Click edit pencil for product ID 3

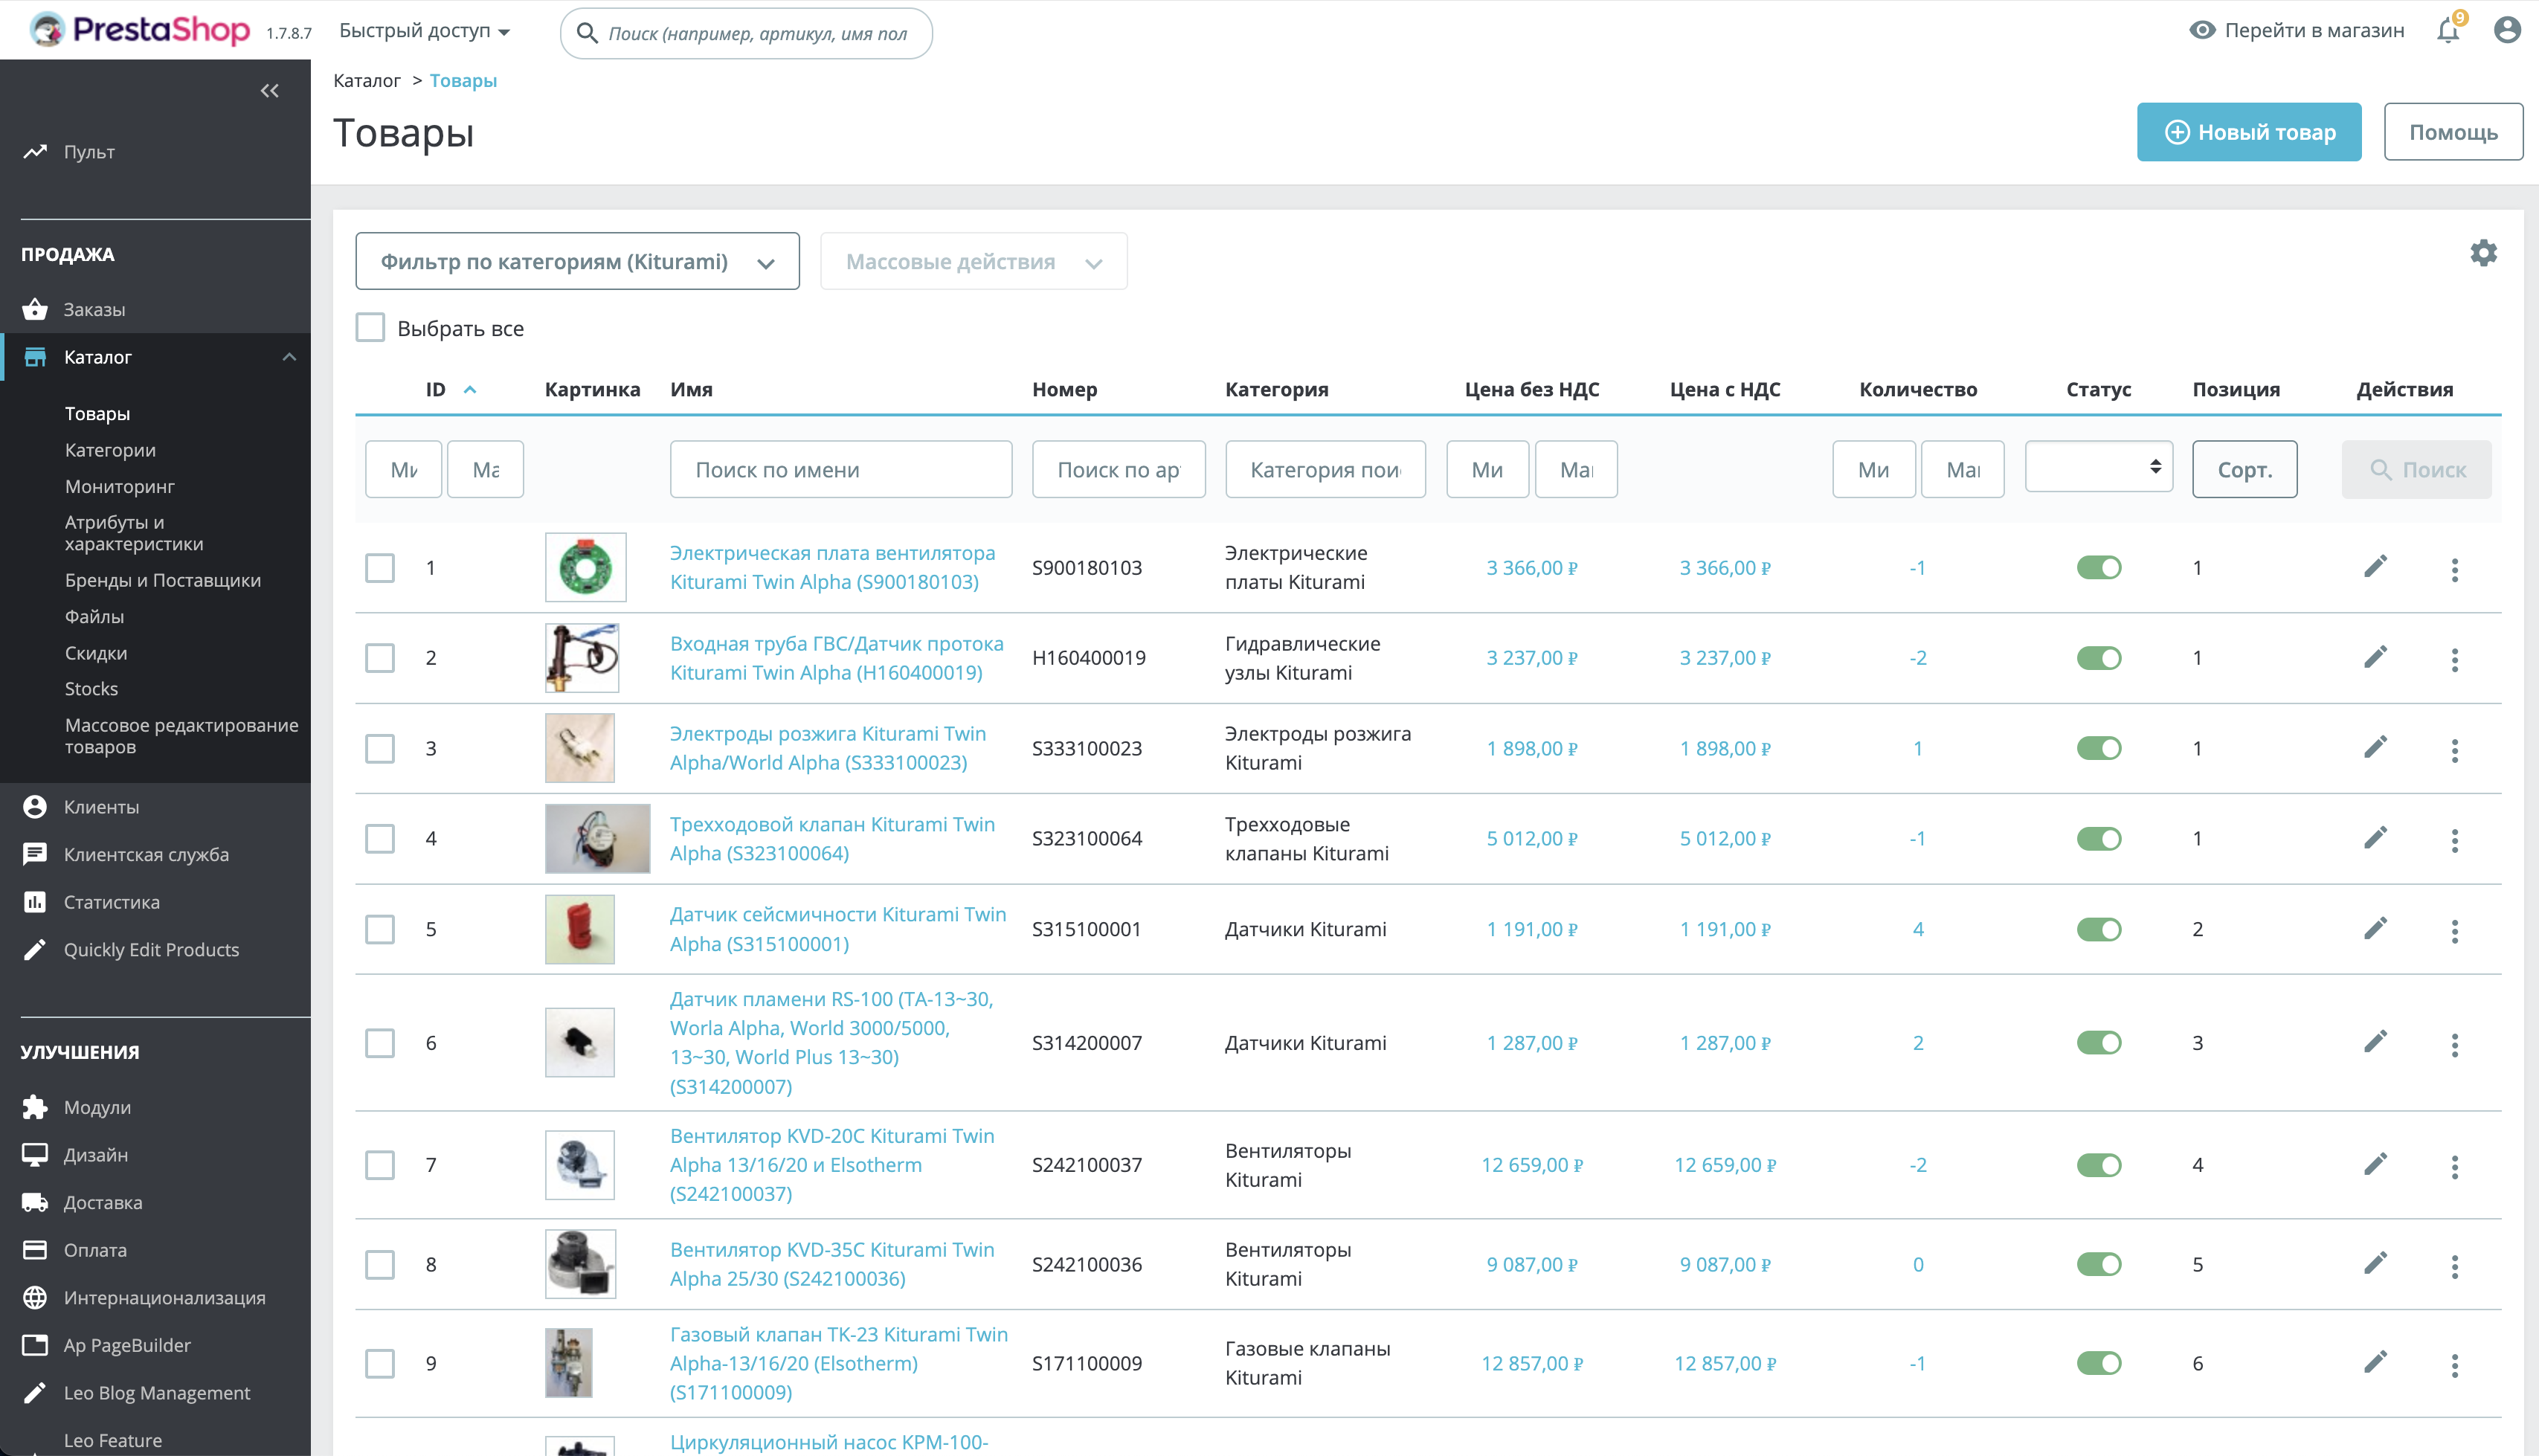pos(2375,748)
